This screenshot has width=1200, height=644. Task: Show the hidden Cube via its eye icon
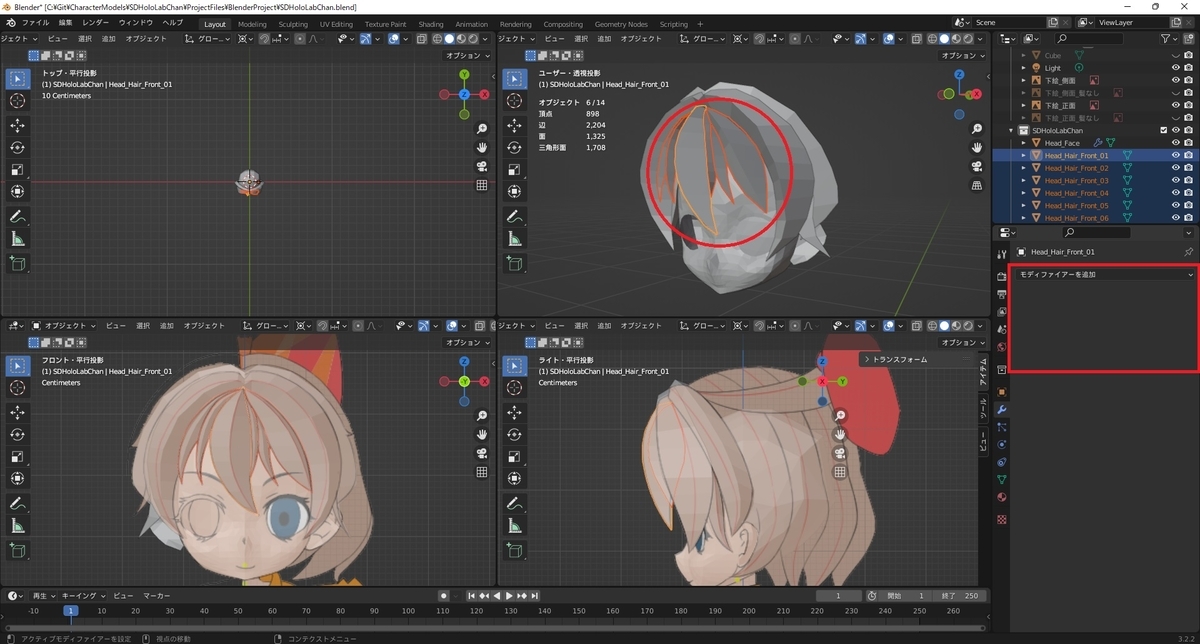[1175, 56]
